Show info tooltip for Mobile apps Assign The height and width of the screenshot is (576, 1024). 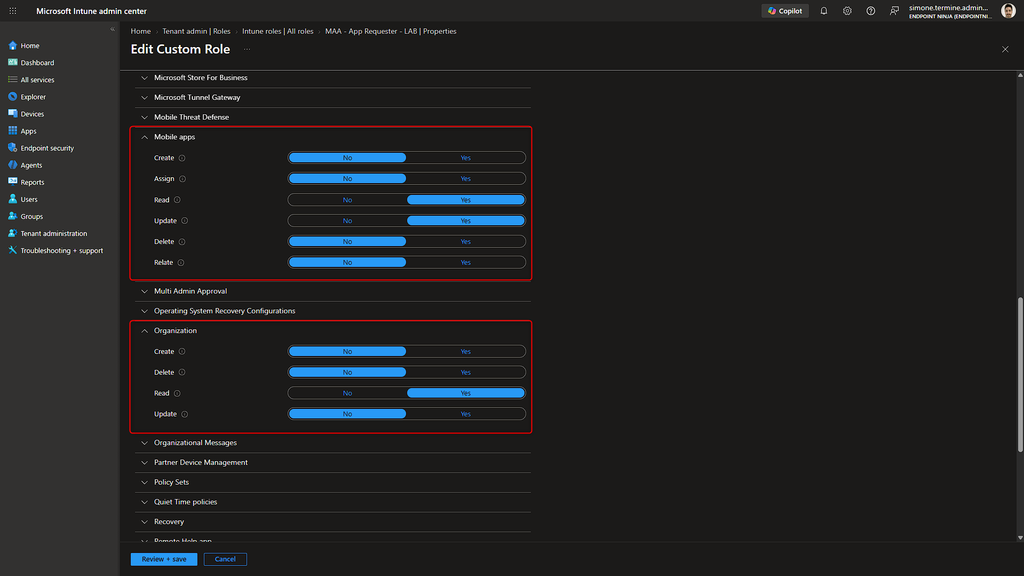(183, 179)
